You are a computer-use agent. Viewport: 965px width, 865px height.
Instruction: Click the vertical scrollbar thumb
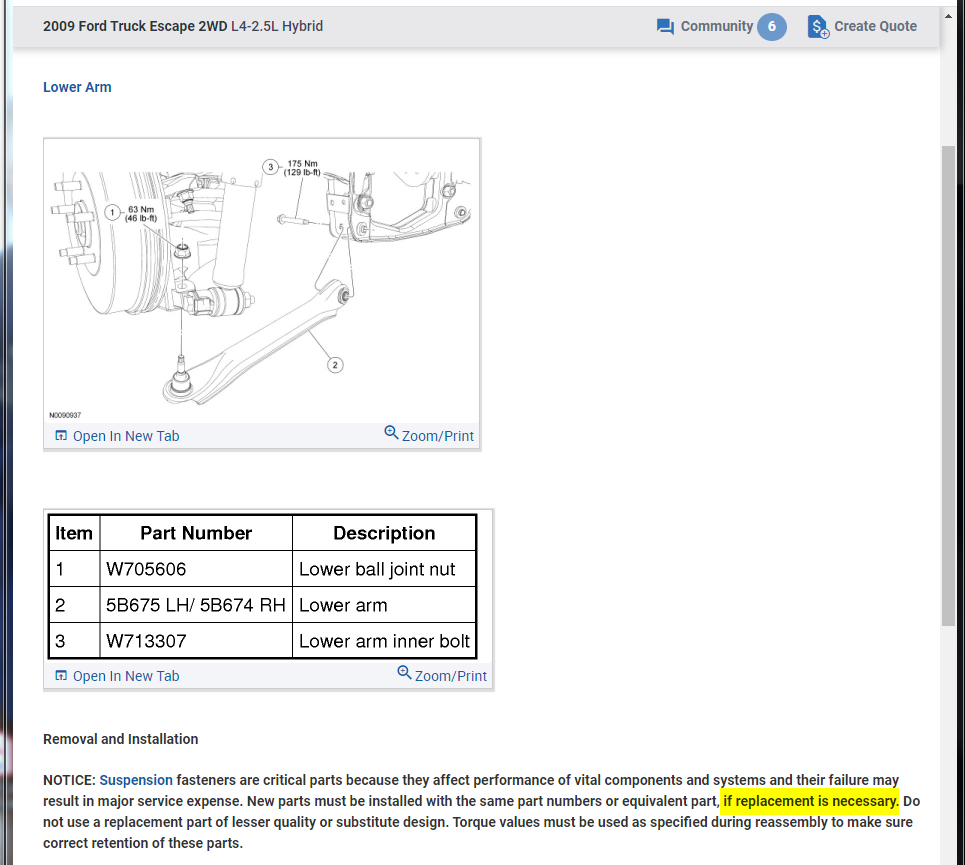click(x=948, y=386)
